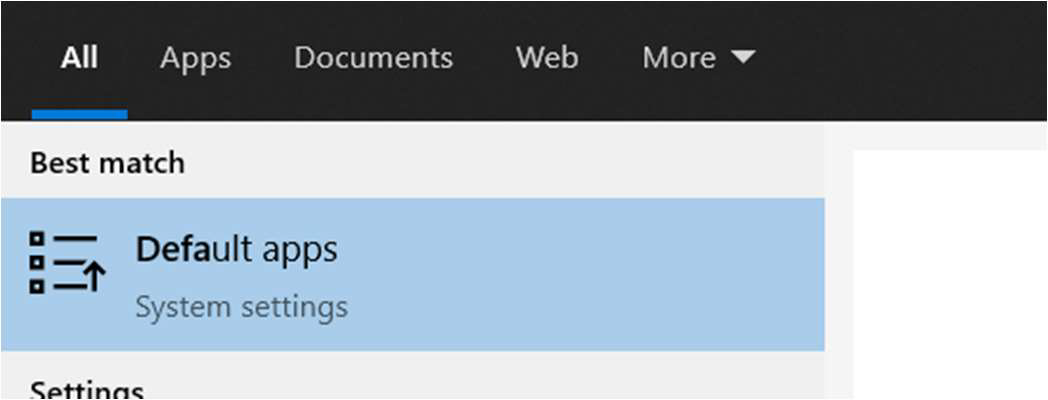Select the All tab
The width and height of the screenshot is (1048, 400).
pos(79,58)
